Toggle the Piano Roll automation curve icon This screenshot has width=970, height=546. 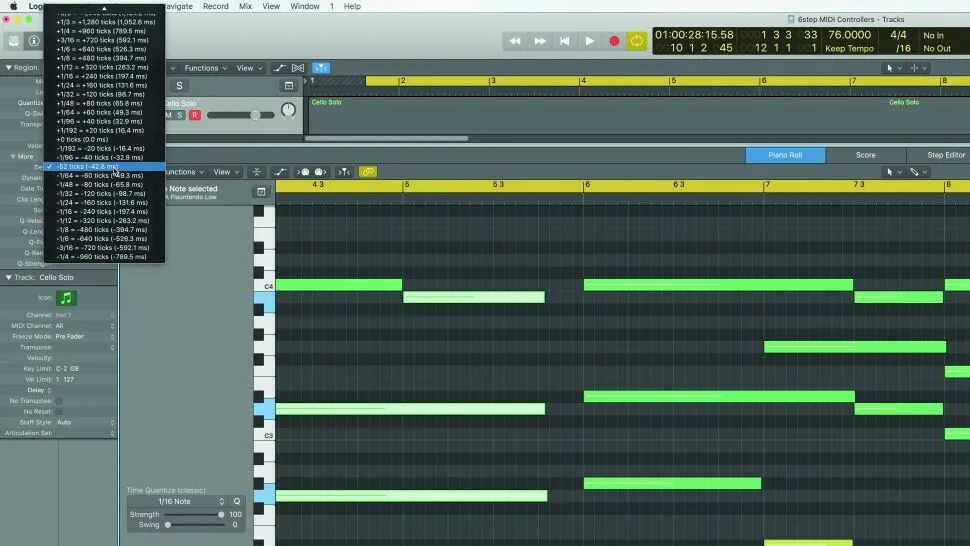[280, 172]
